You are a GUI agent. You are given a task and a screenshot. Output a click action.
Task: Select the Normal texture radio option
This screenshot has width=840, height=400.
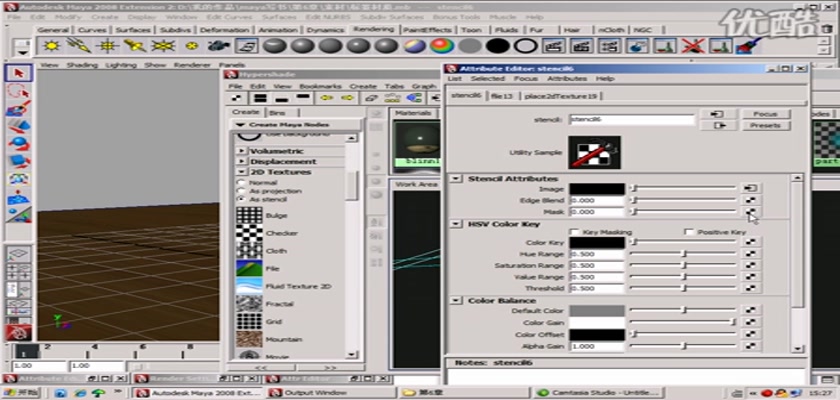tap(242, 182)
